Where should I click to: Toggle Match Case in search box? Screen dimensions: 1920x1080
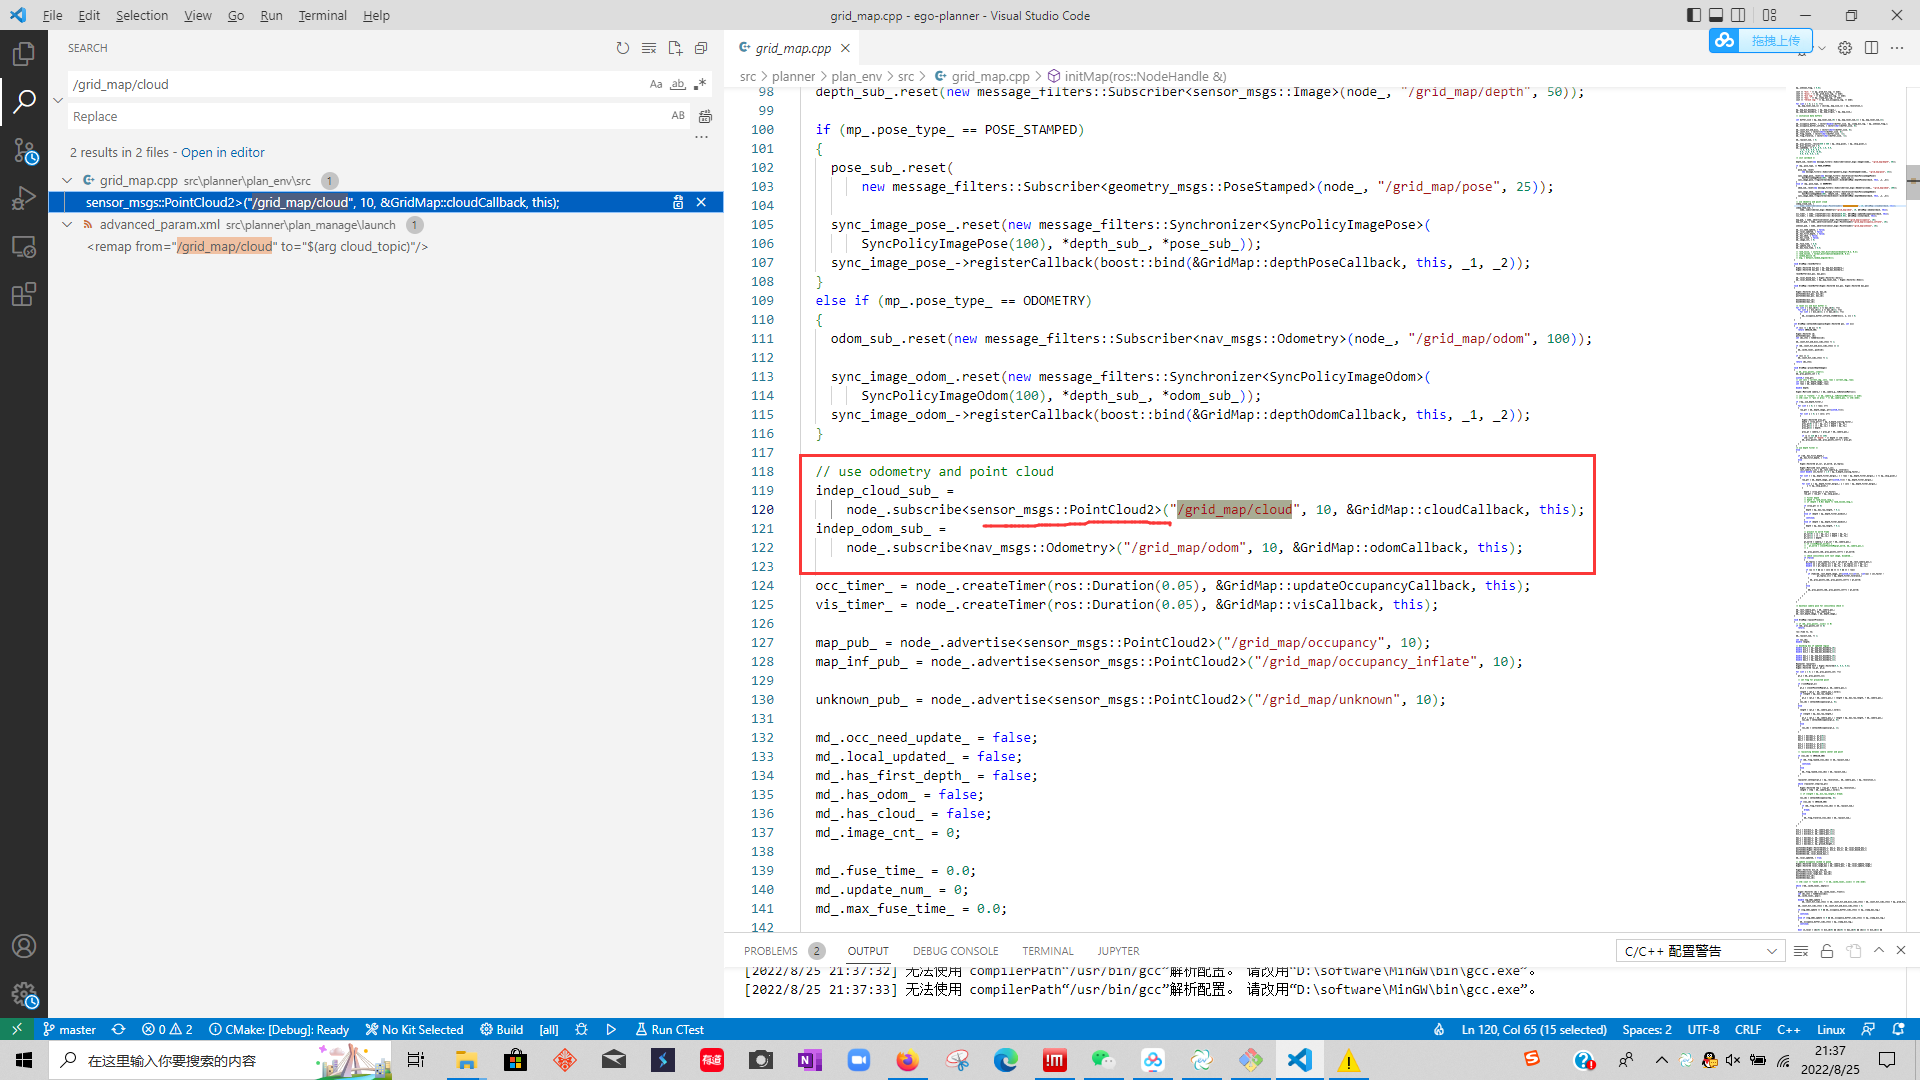click(656, 84)
